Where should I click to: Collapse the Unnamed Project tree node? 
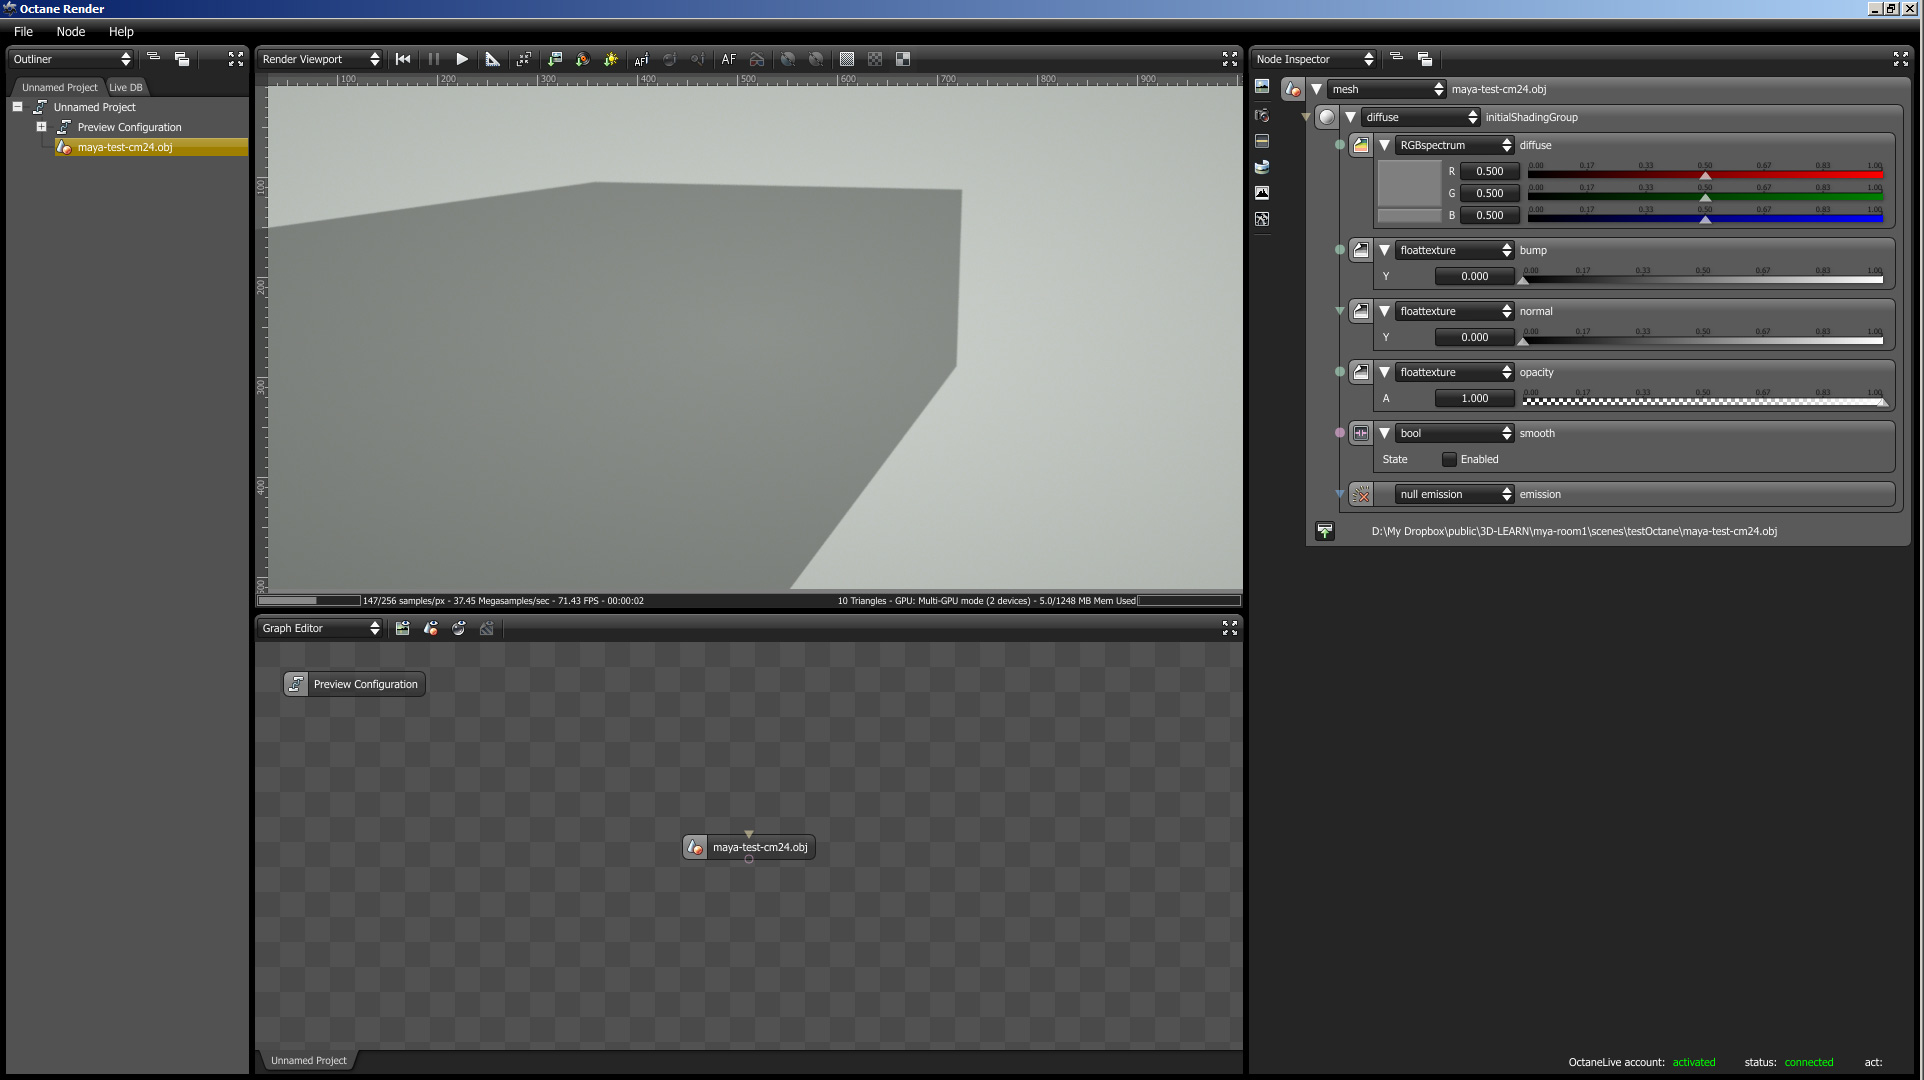(x=17, y=107)
